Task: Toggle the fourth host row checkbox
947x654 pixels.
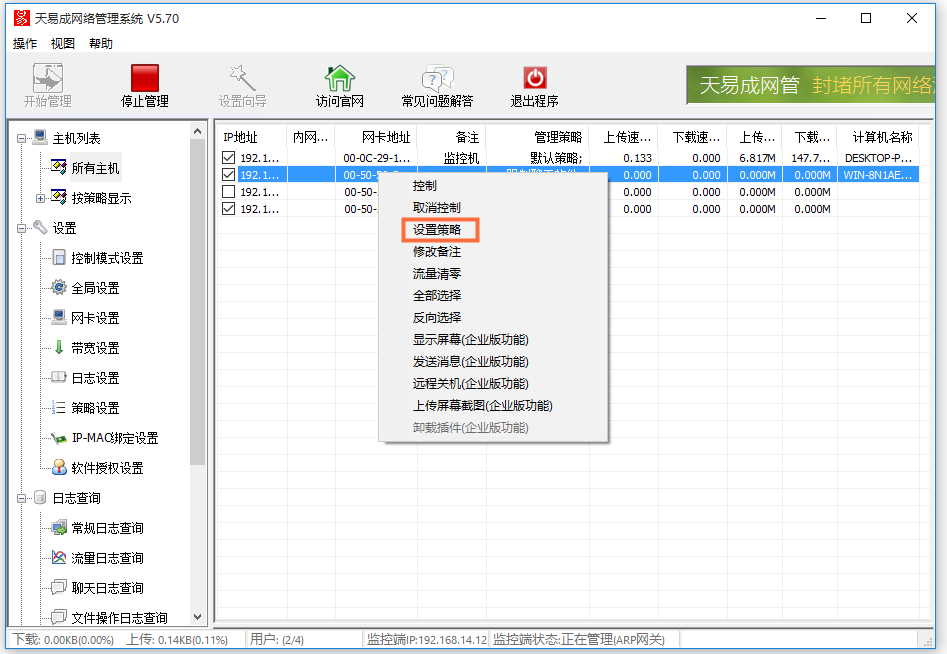Action: pos(228,208)
